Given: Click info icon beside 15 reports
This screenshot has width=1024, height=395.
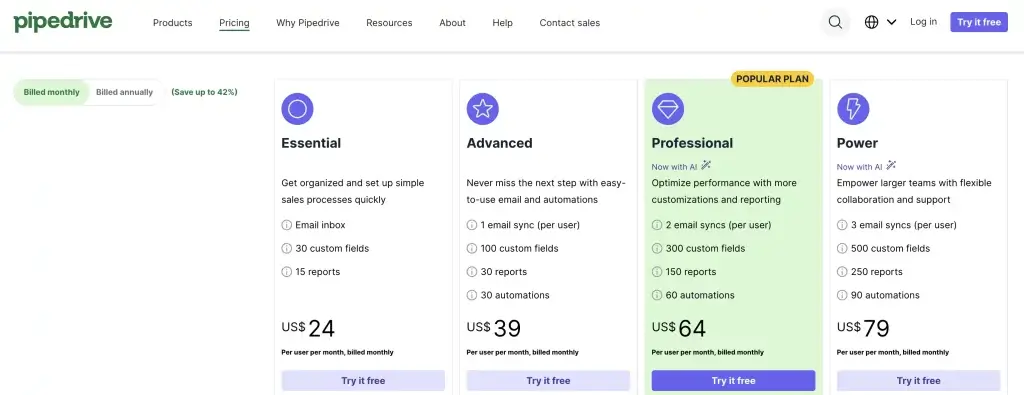Looking at the screenshot, I should tap(287, 272).
